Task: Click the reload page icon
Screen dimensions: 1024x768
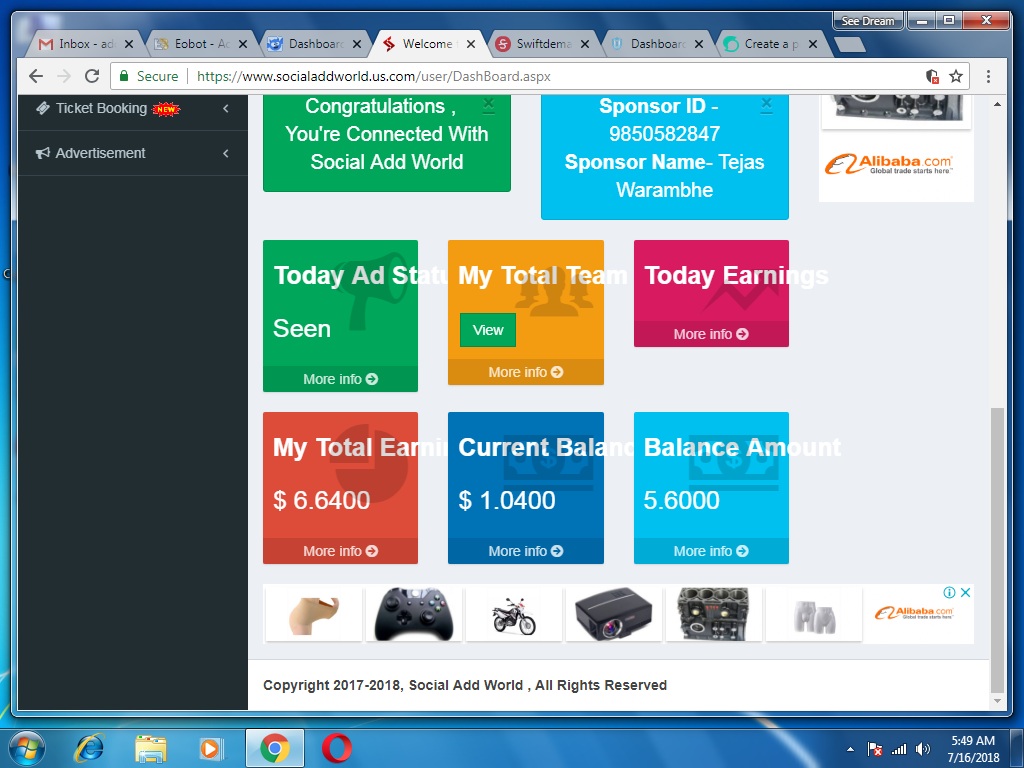Action: [x=92, y=75]
